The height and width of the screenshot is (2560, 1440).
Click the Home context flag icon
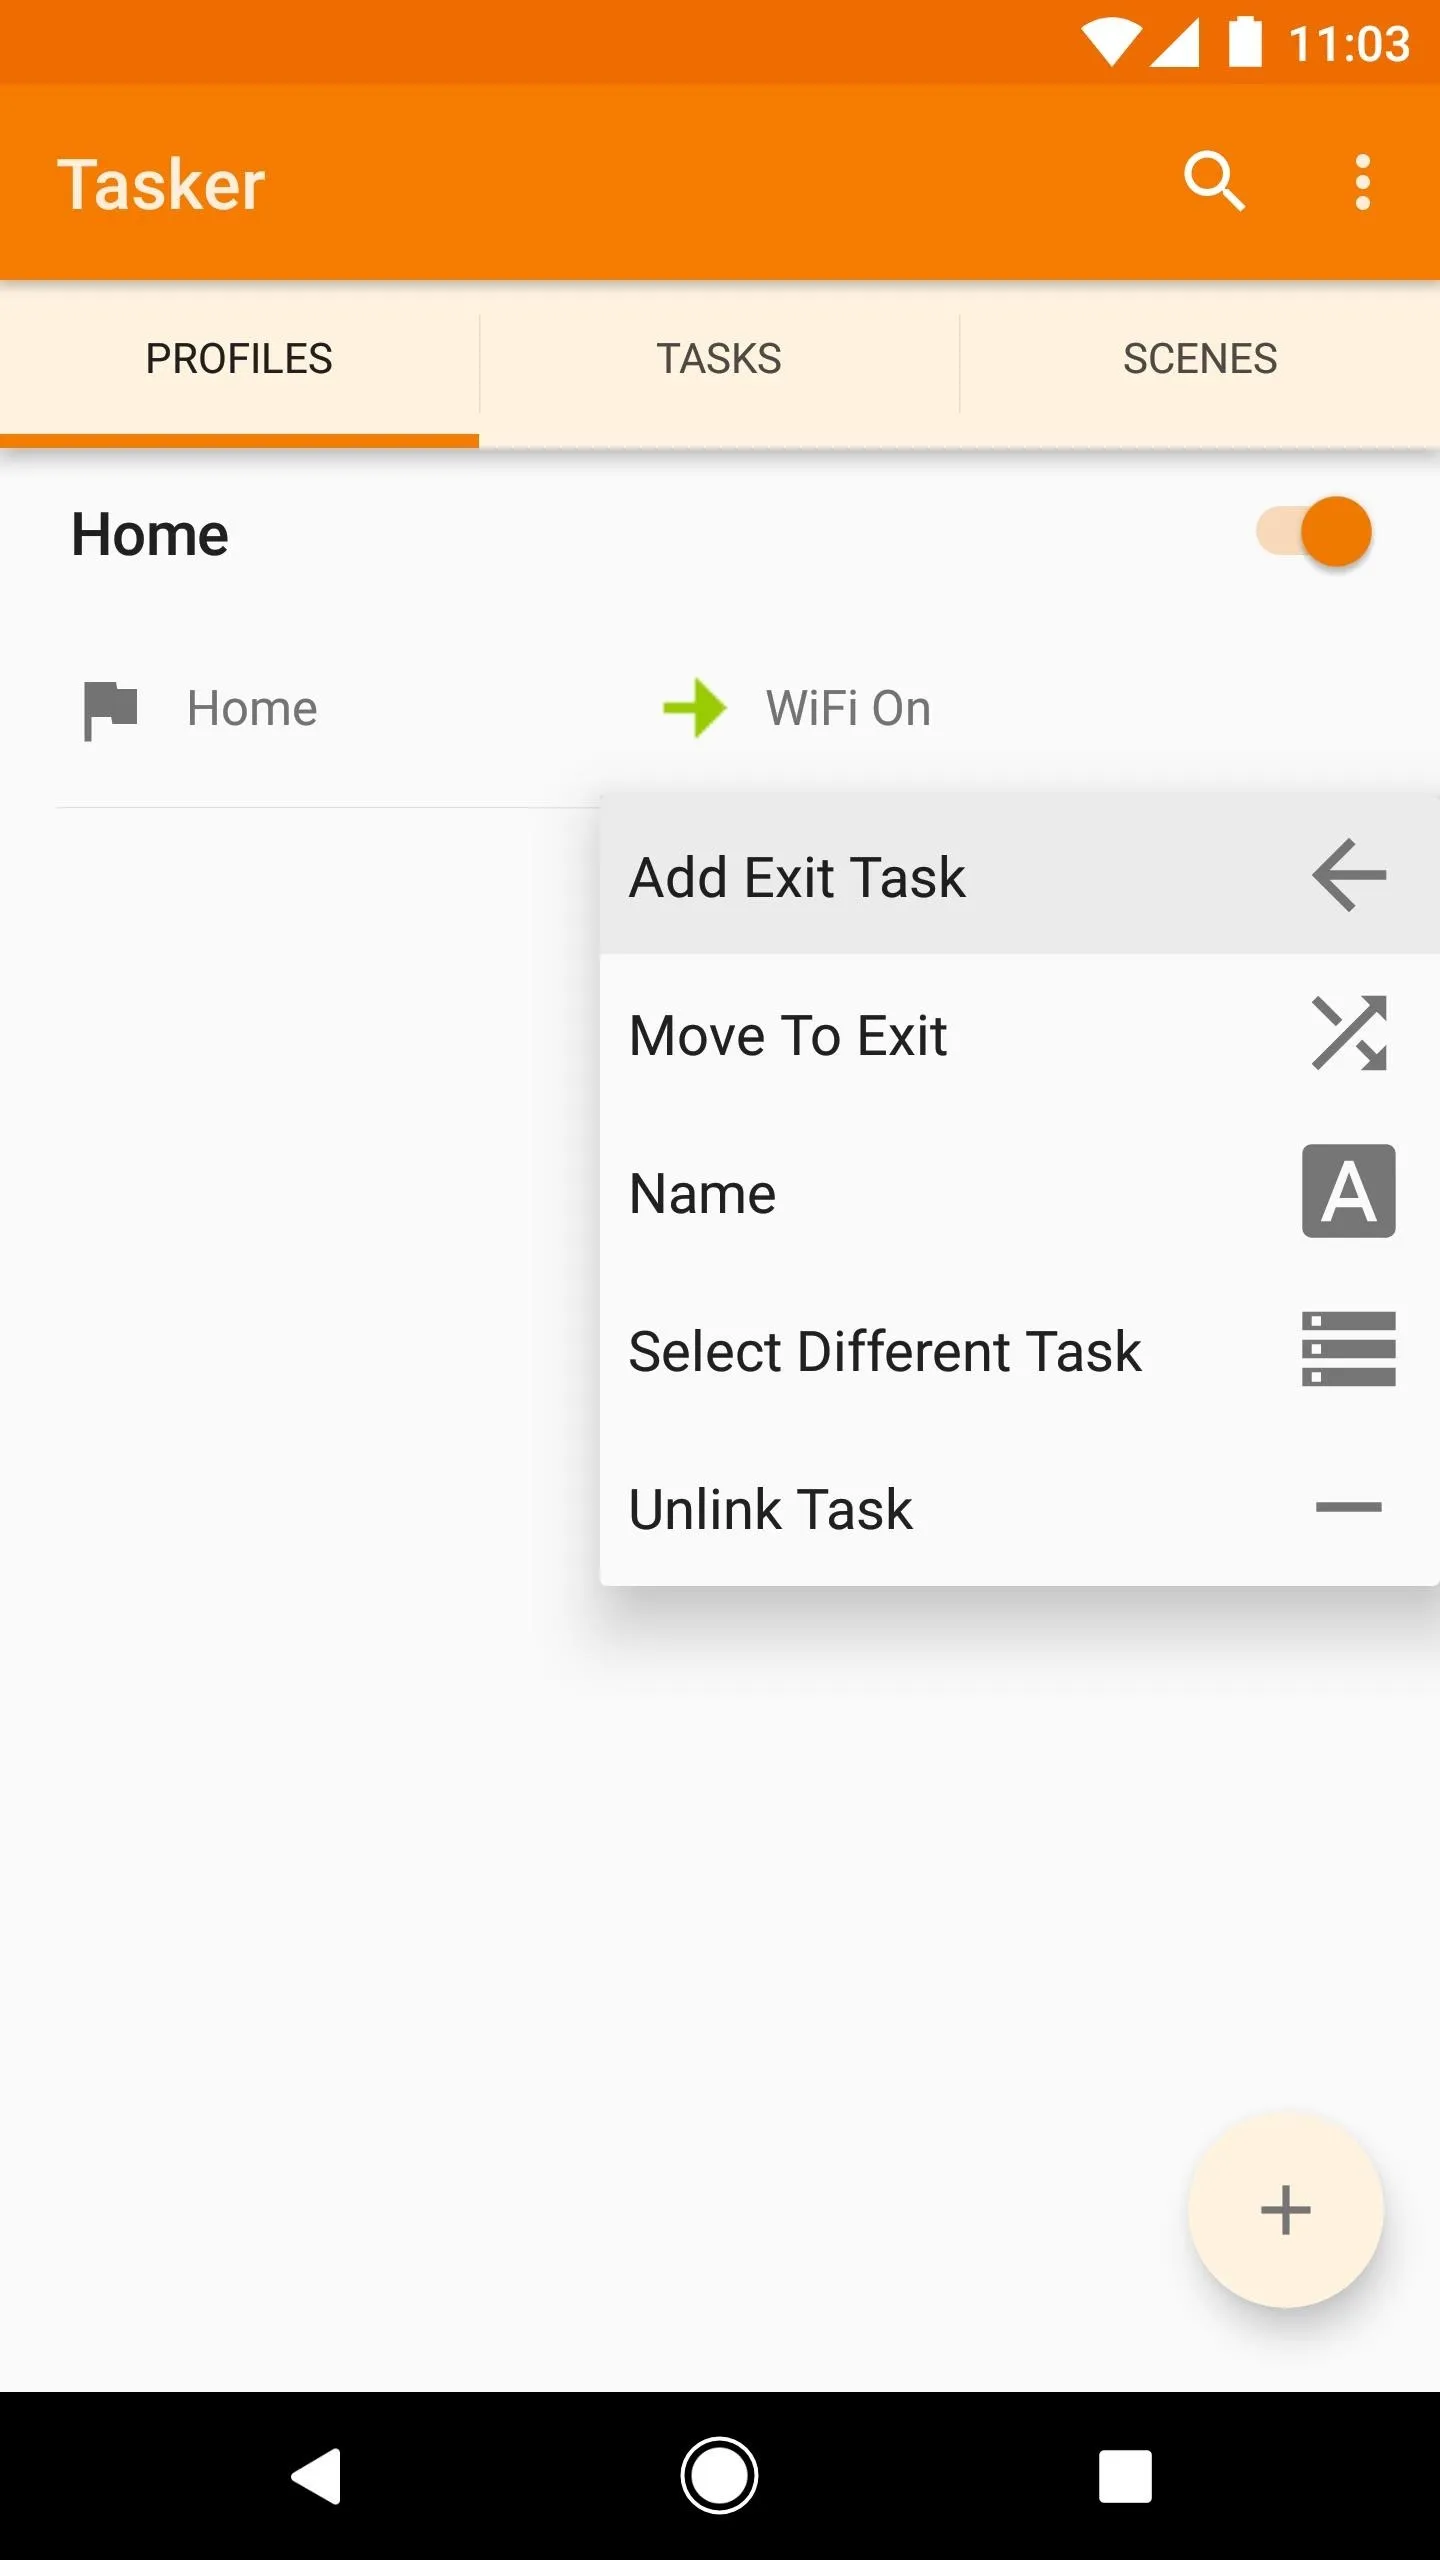point(110,710)
